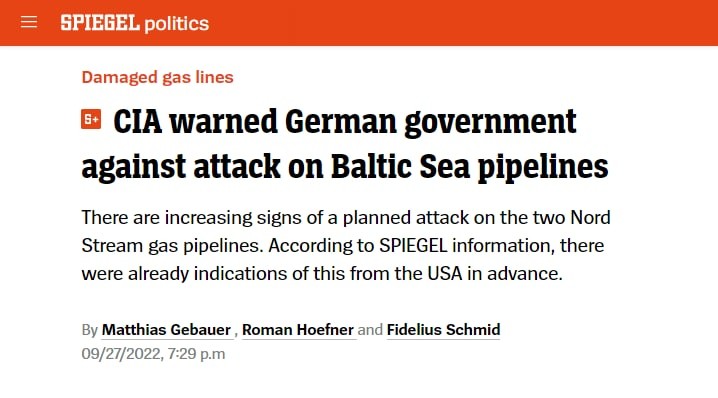Viewport: 718px width, 398px height.
Task: Click the 'By' label before the authors
Action: 90,330
